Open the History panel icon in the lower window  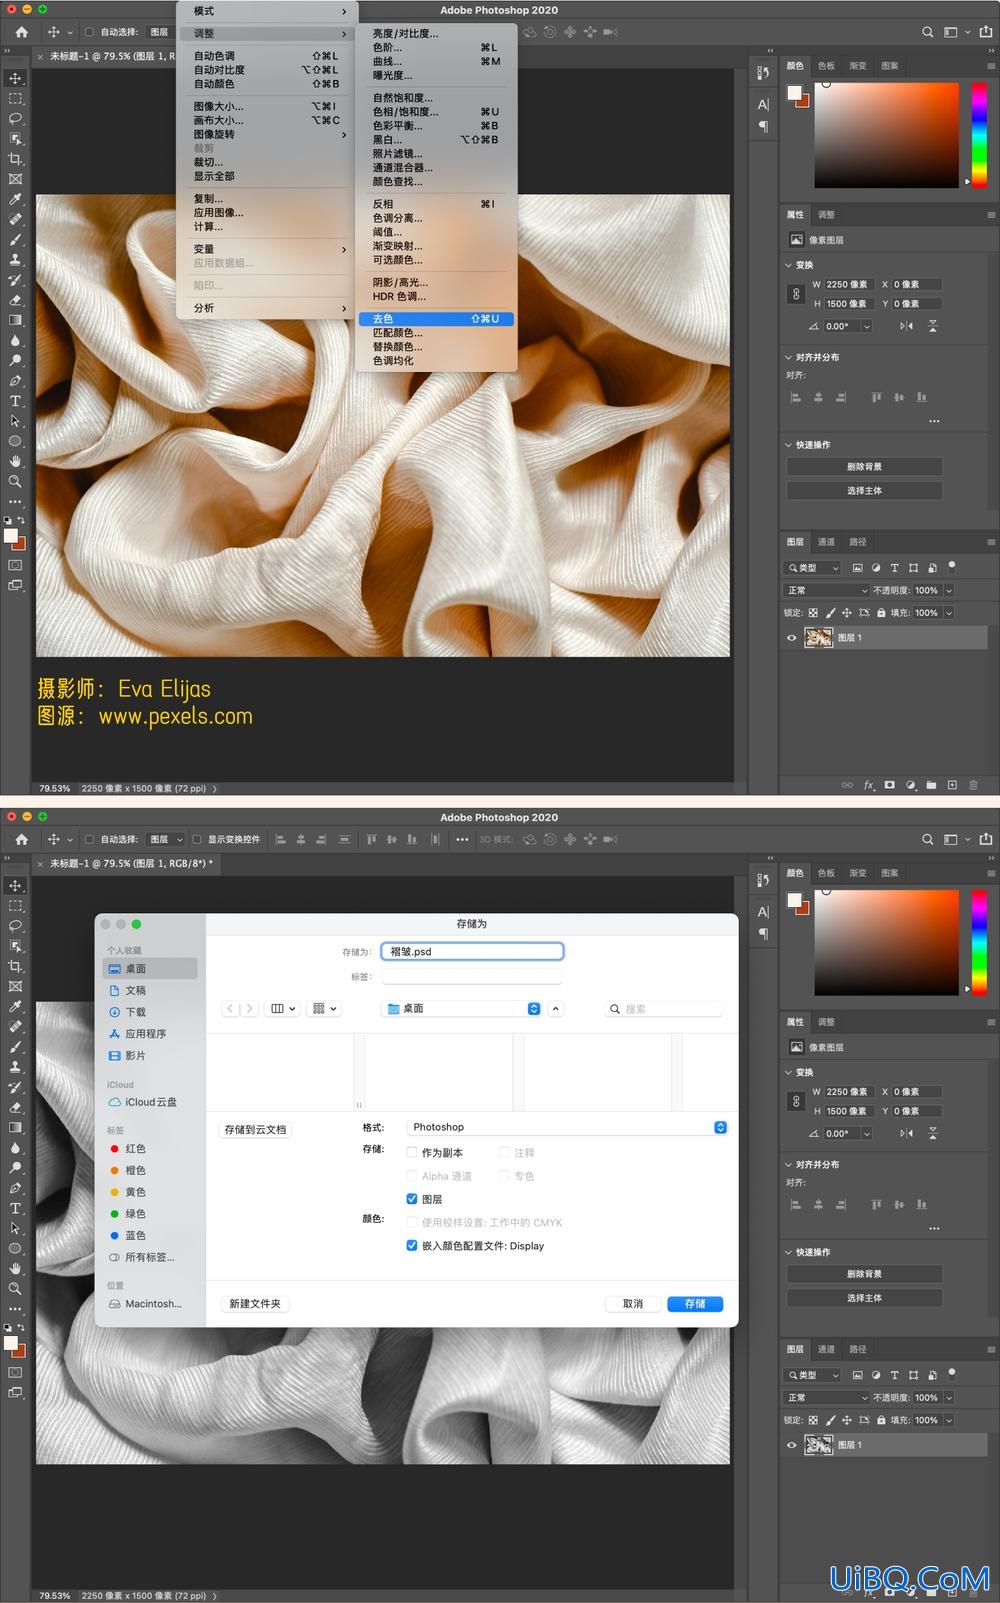pos(763,880)
